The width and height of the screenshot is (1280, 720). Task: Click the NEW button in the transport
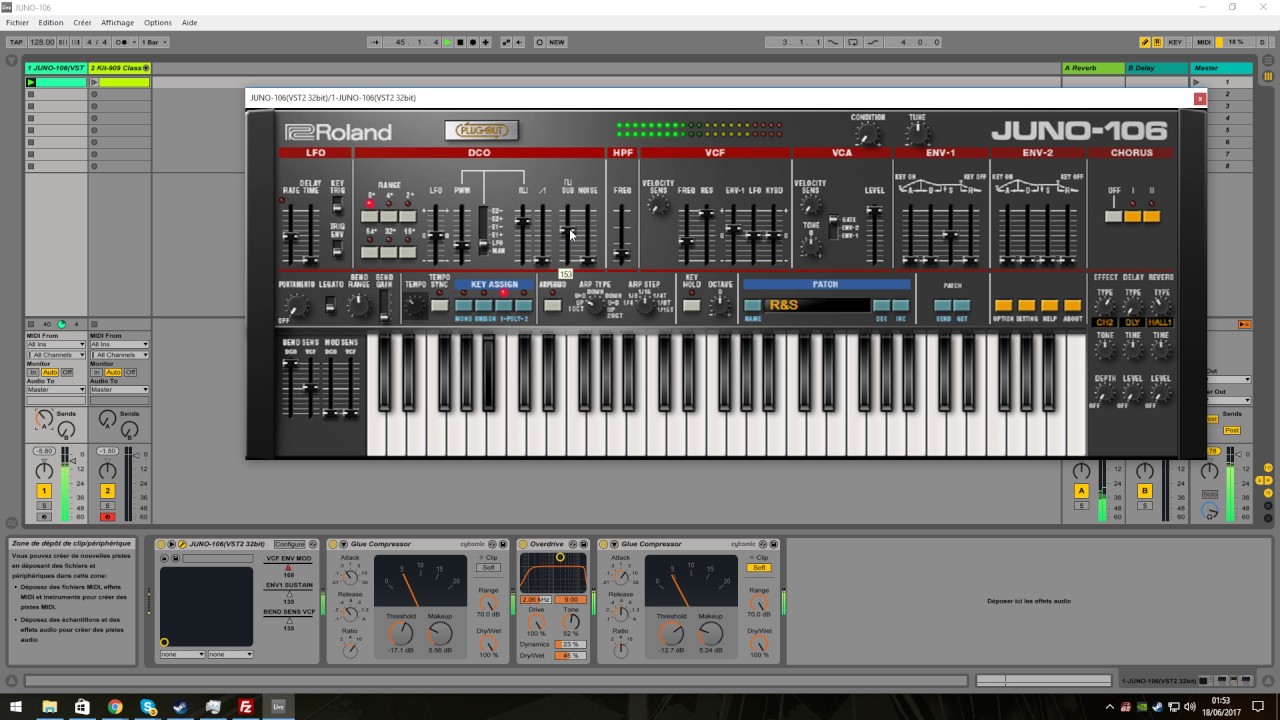557,42
